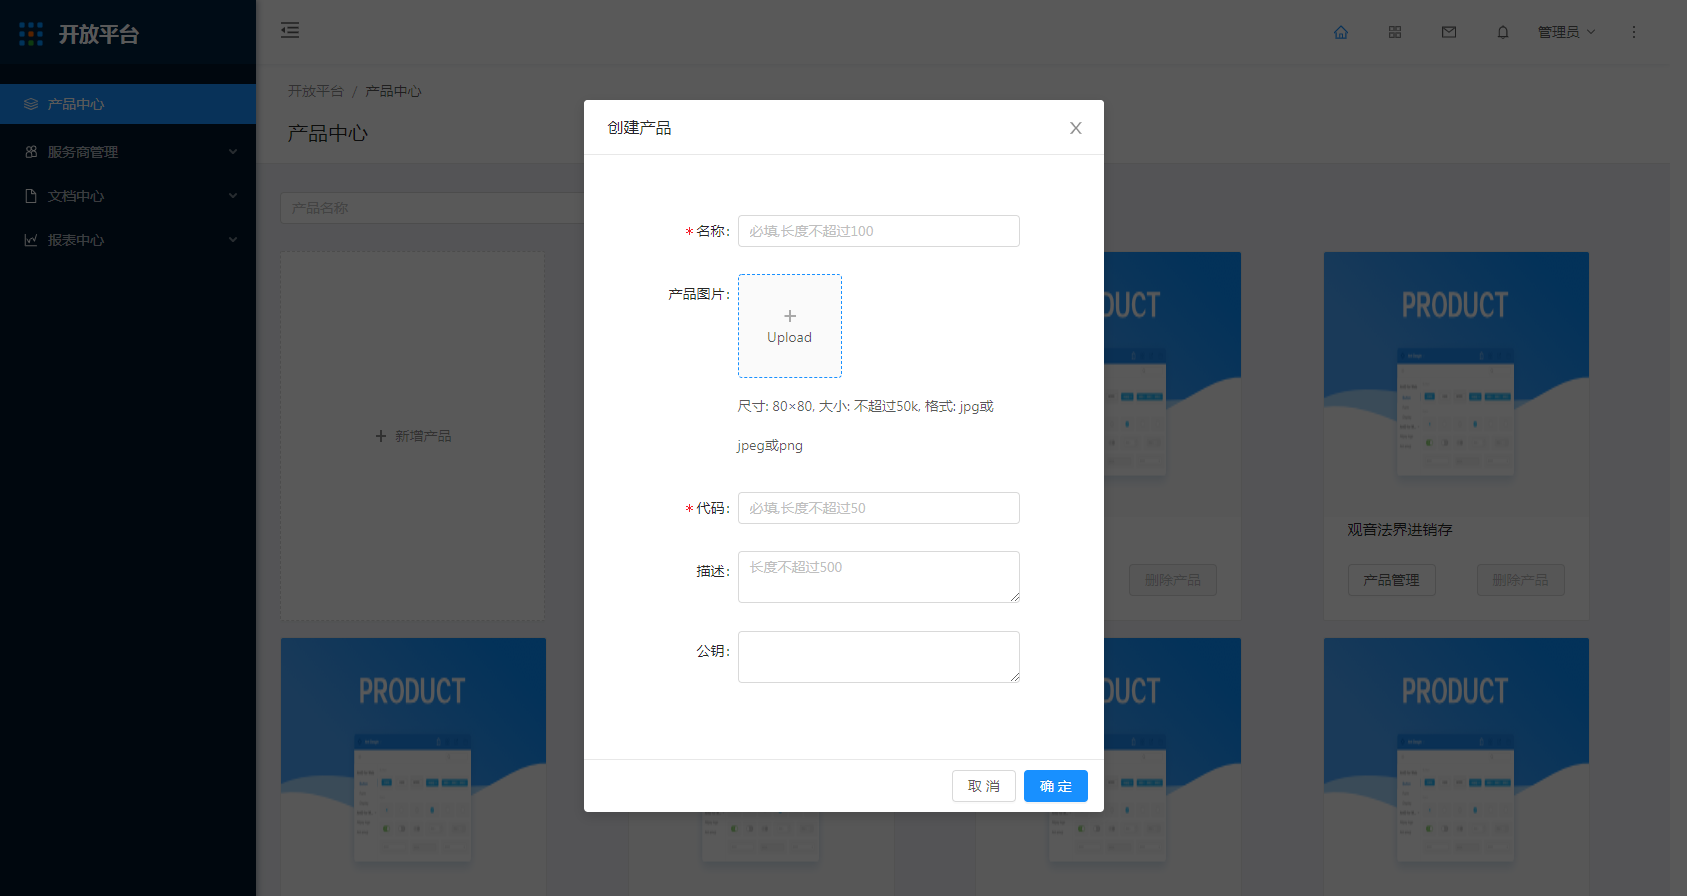Screen dimensions: 1687x896
Task: Collapse sidebar with the menu fold icon
Action: click(x=290, y=30)
